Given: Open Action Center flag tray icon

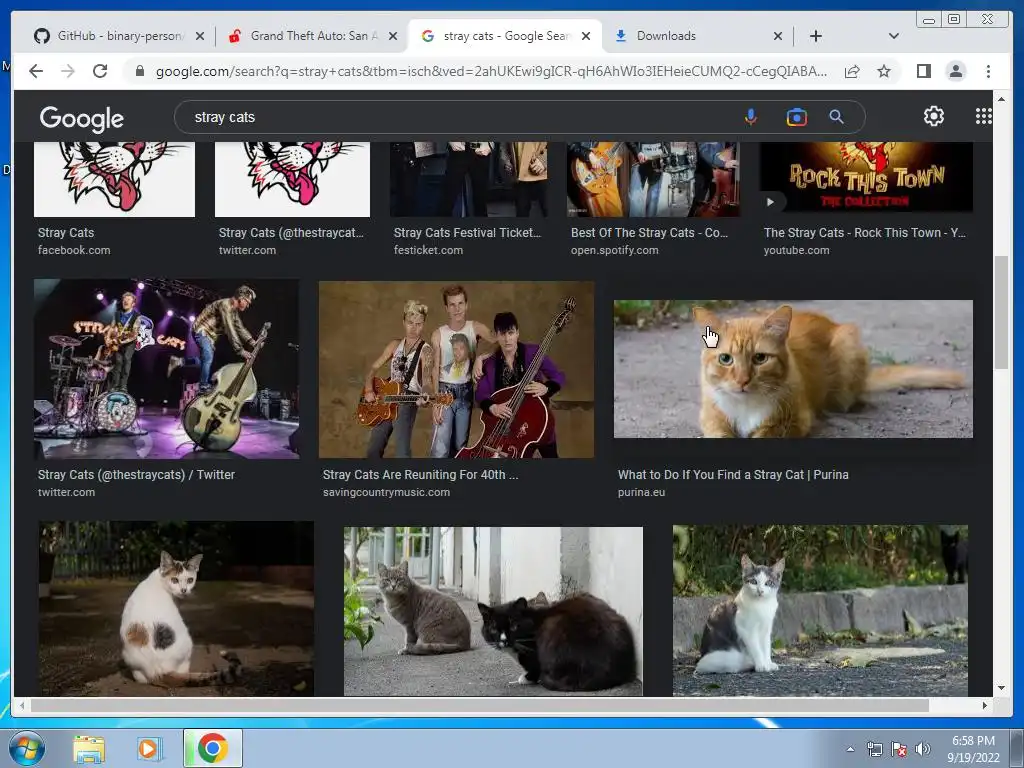Looking at the screenshot, I should 899,749.
